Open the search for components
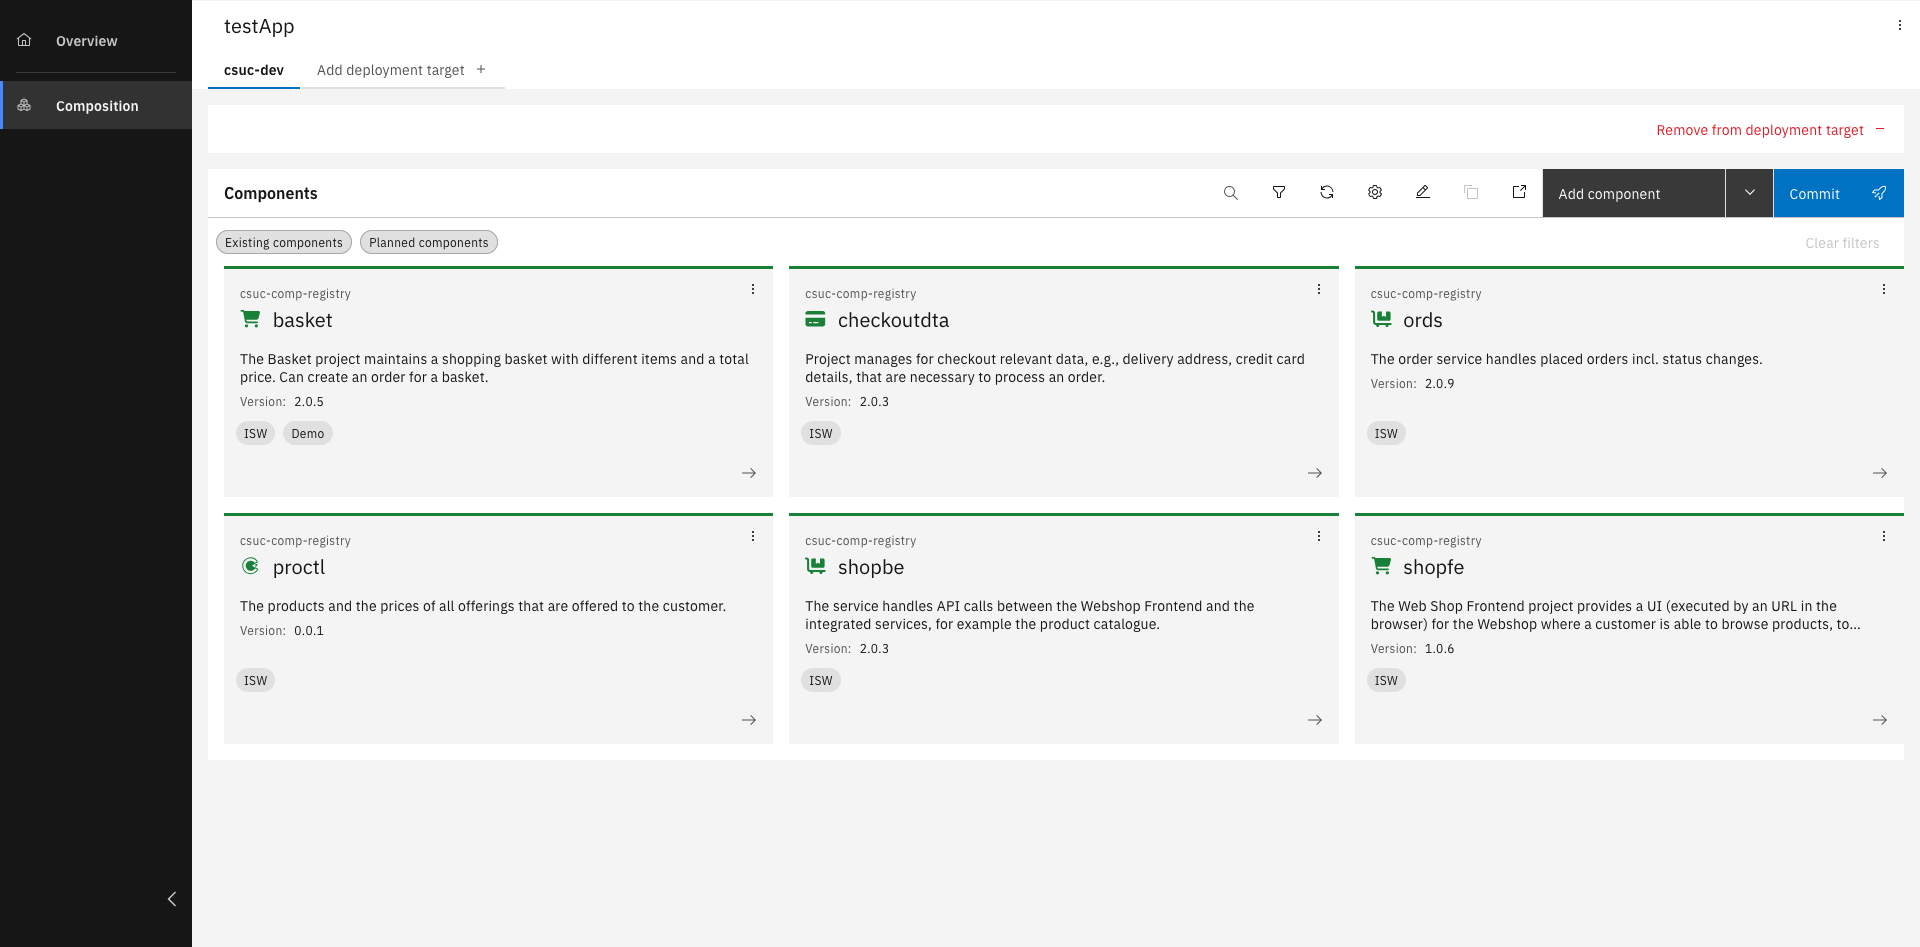This screenshot has height=947, width=1920. 1231,192
